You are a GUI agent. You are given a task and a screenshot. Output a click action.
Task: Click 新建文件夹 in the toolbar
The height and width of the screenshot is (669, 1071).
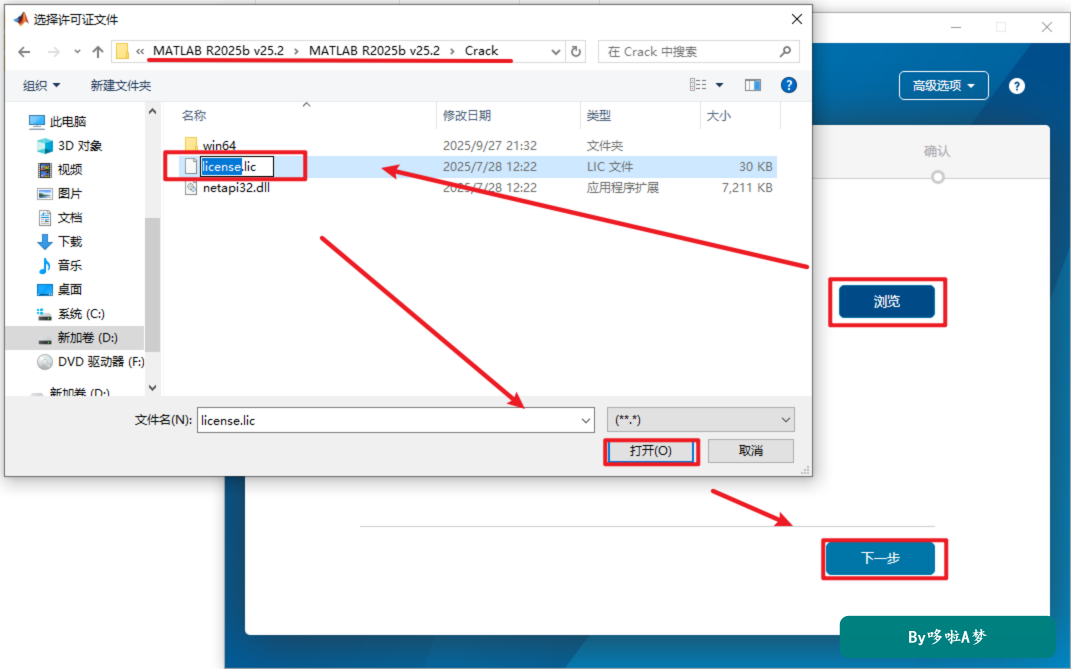click(121, 85)
